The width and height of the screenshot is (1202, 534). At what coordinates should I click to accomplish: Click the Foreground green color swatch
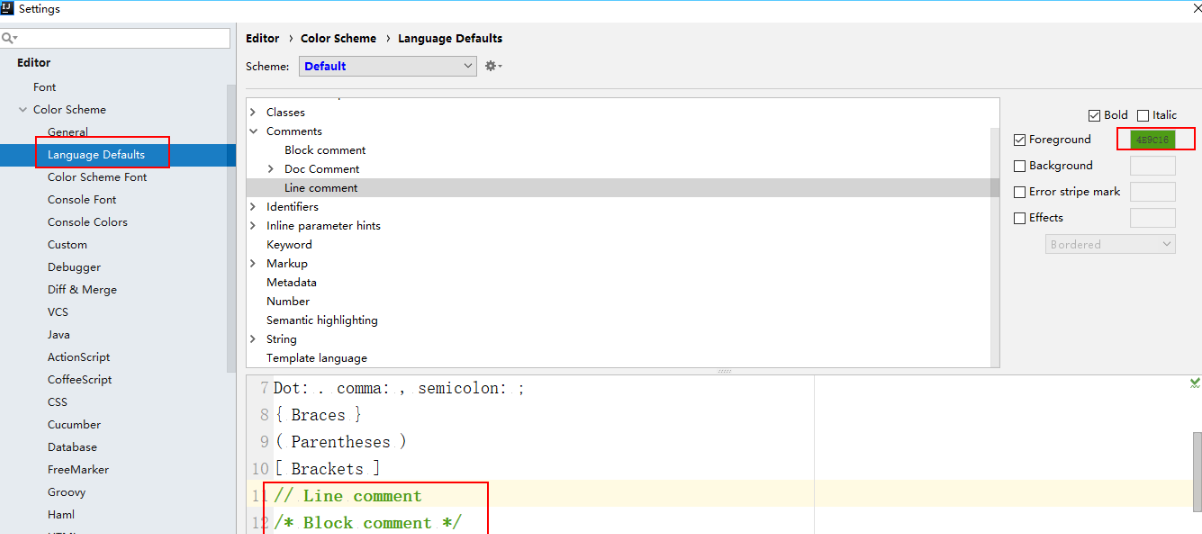[1153, 140]
